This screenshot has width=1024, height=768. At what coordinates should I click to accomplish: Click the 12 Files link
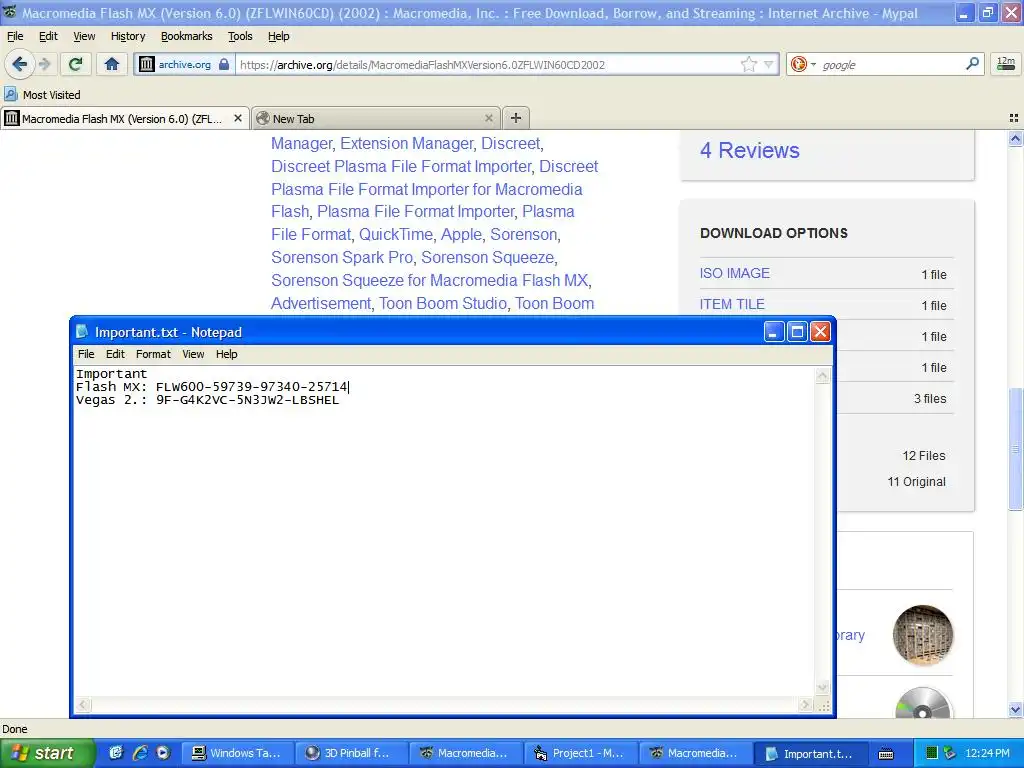tap(923, 456)
